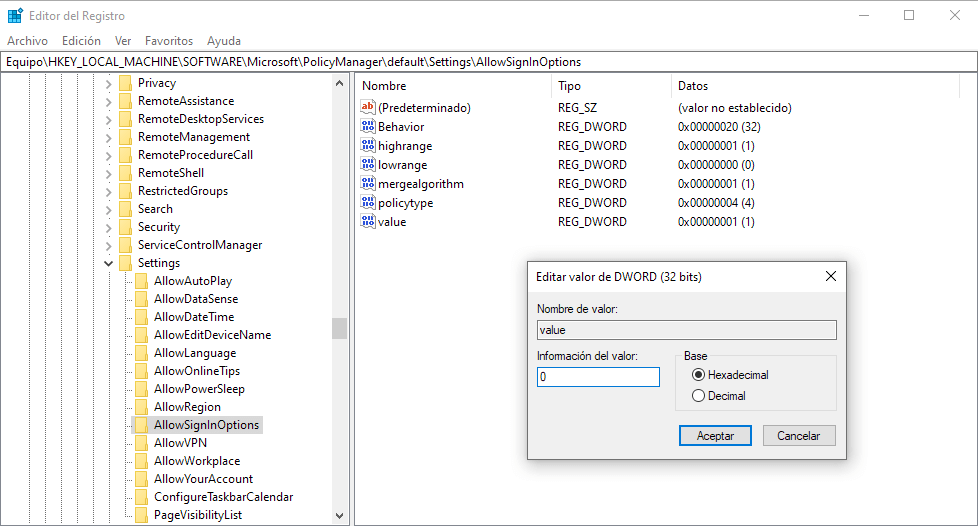The height and width of the screenshot is (526, 978).
Task: Select the value DWORD icon
Action: [368, 222]
